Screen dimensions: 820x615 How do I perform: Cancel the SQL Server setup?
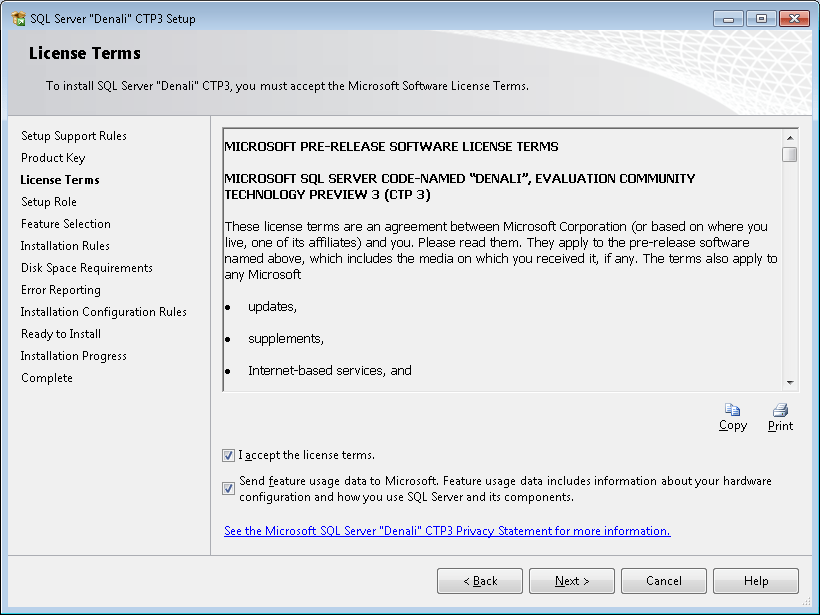pos(664,581)
